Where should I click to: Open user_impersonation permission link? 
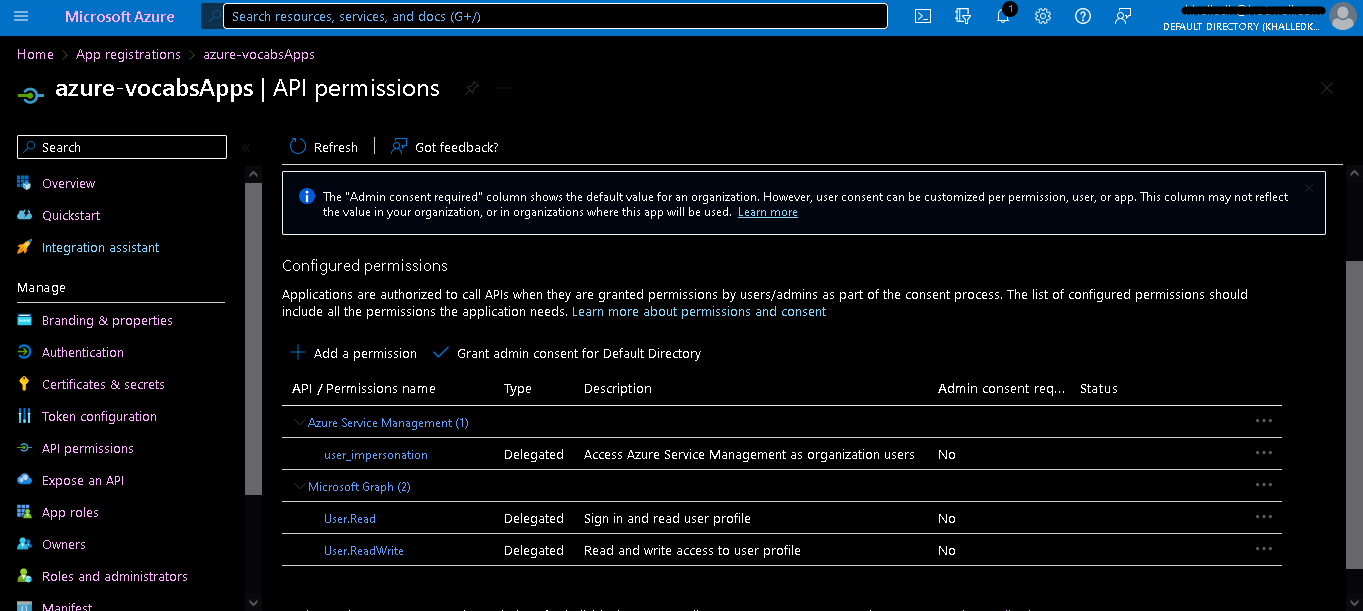pyautogui.click(x=376, y=455)
